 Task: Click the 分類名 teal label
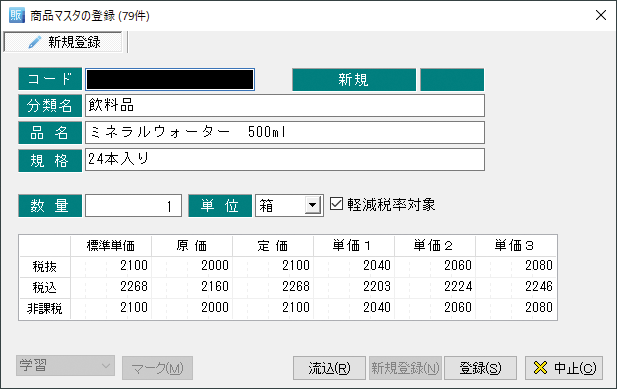tap(50, 105)
